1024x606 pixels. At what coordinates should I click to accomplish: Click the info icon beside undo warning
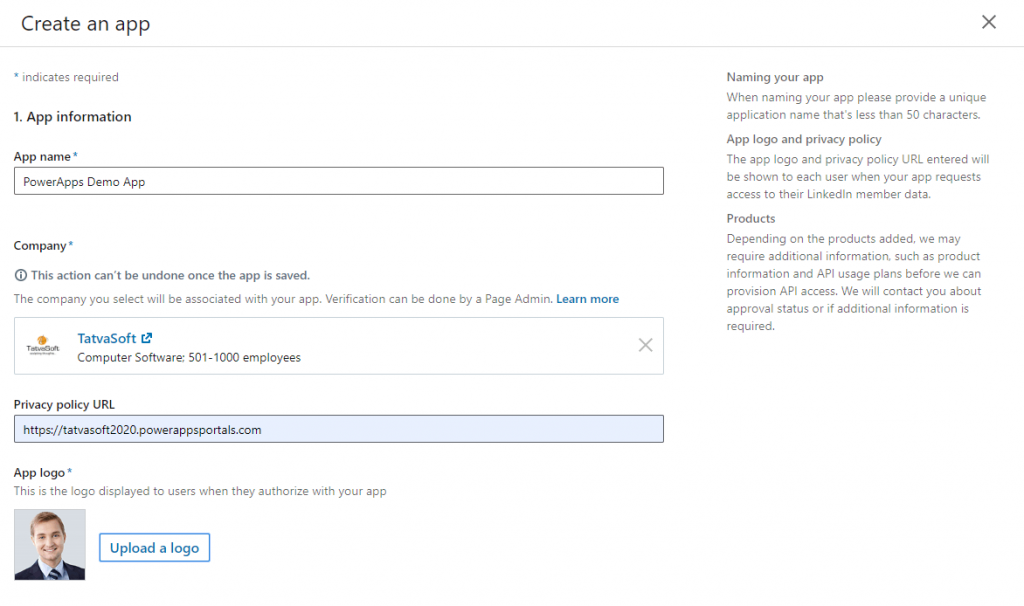(21, 275)
